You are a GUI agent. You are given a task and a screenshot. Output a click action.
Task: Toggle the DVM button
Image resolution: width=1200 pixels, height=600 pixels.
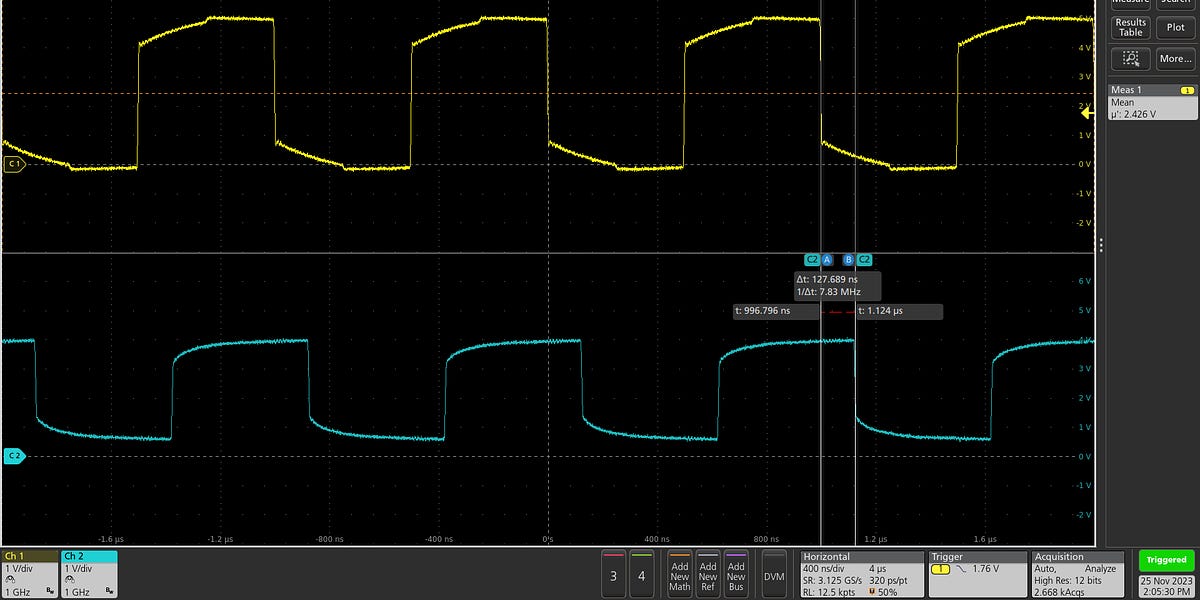[774, 575]
